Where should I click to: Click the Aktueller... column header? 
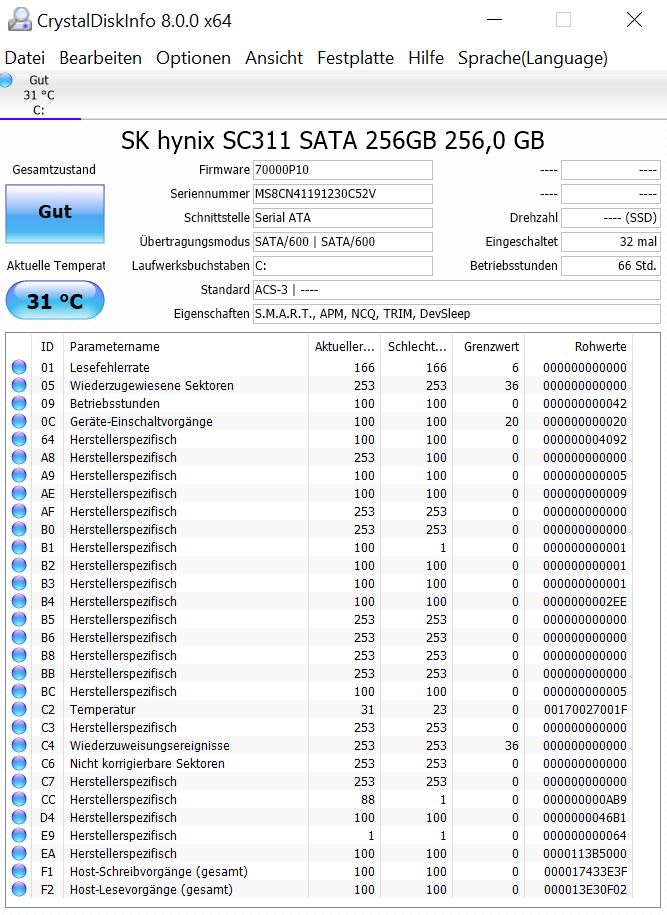(344, 347)
